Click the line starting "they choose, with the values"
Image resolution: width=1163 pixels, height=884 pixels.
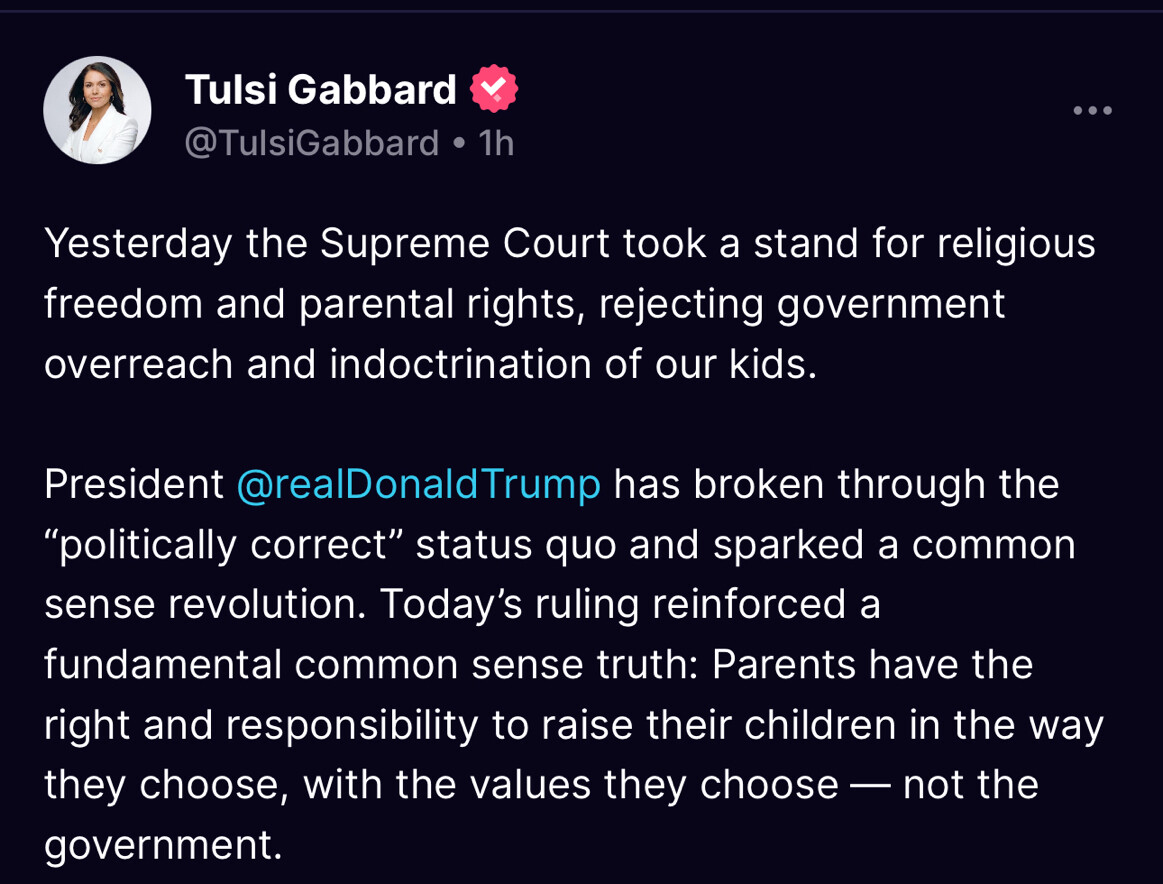coord(541,784)
